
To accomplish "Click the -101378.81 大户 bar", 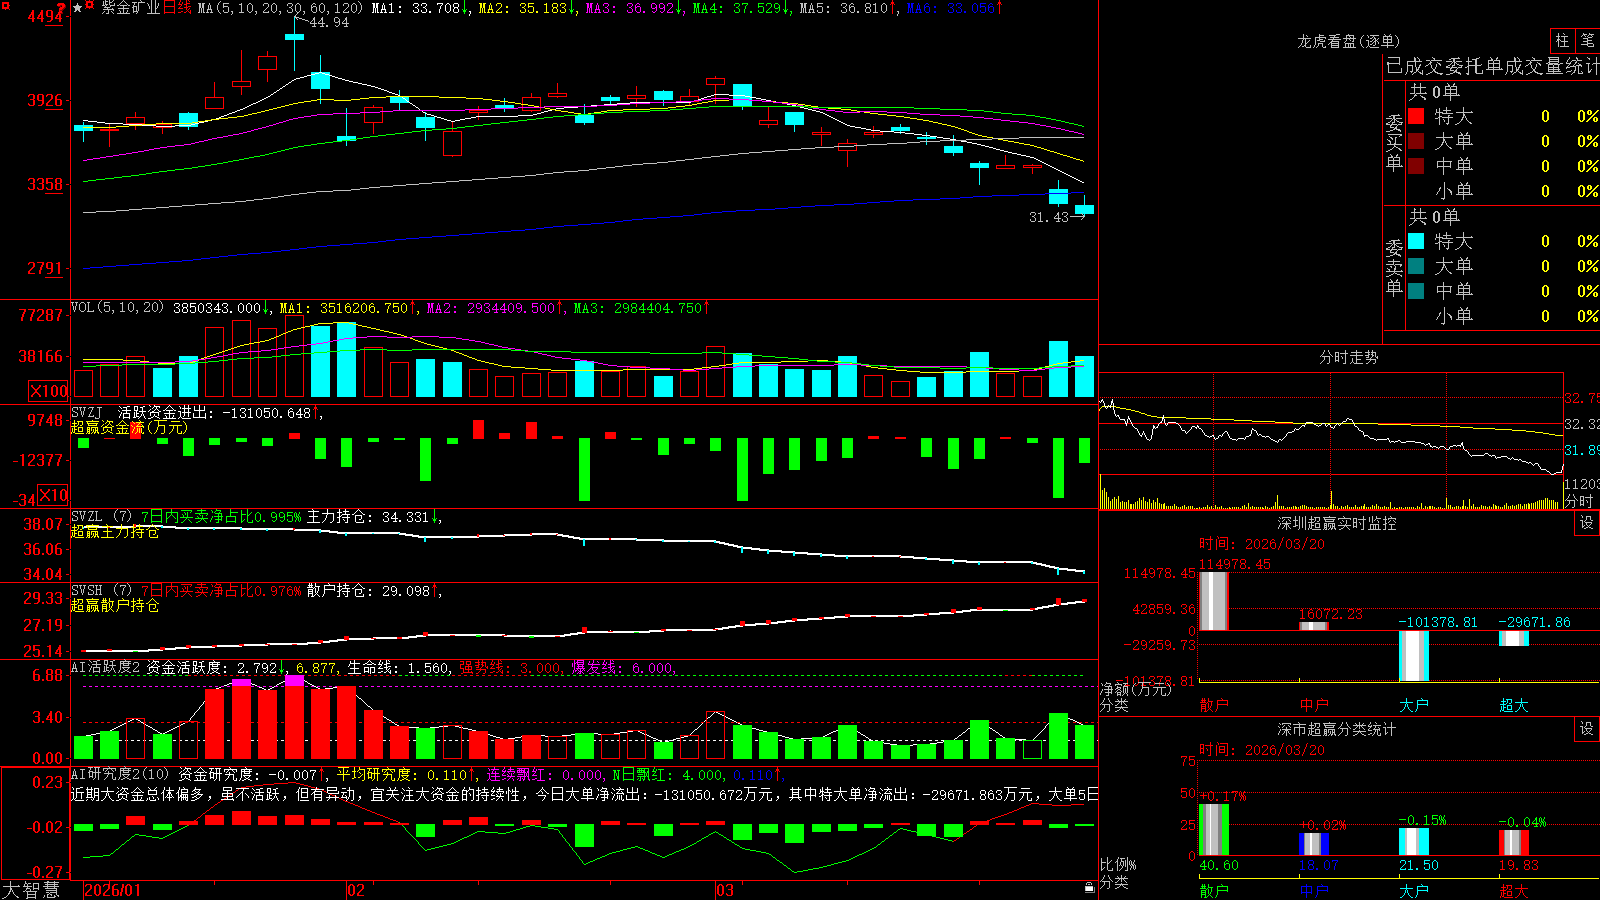I will point(1413,655).
